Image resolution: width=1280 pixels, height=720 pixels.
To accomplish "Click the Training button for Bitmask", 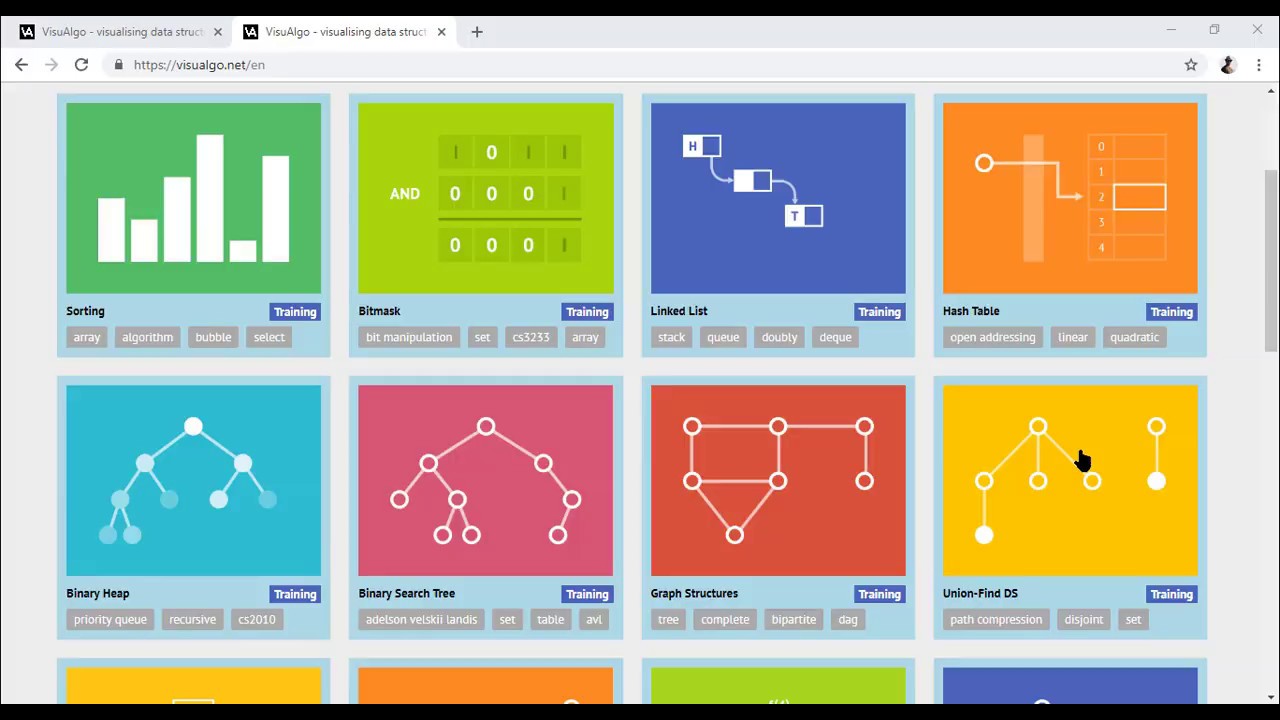I will click(587, 312).
